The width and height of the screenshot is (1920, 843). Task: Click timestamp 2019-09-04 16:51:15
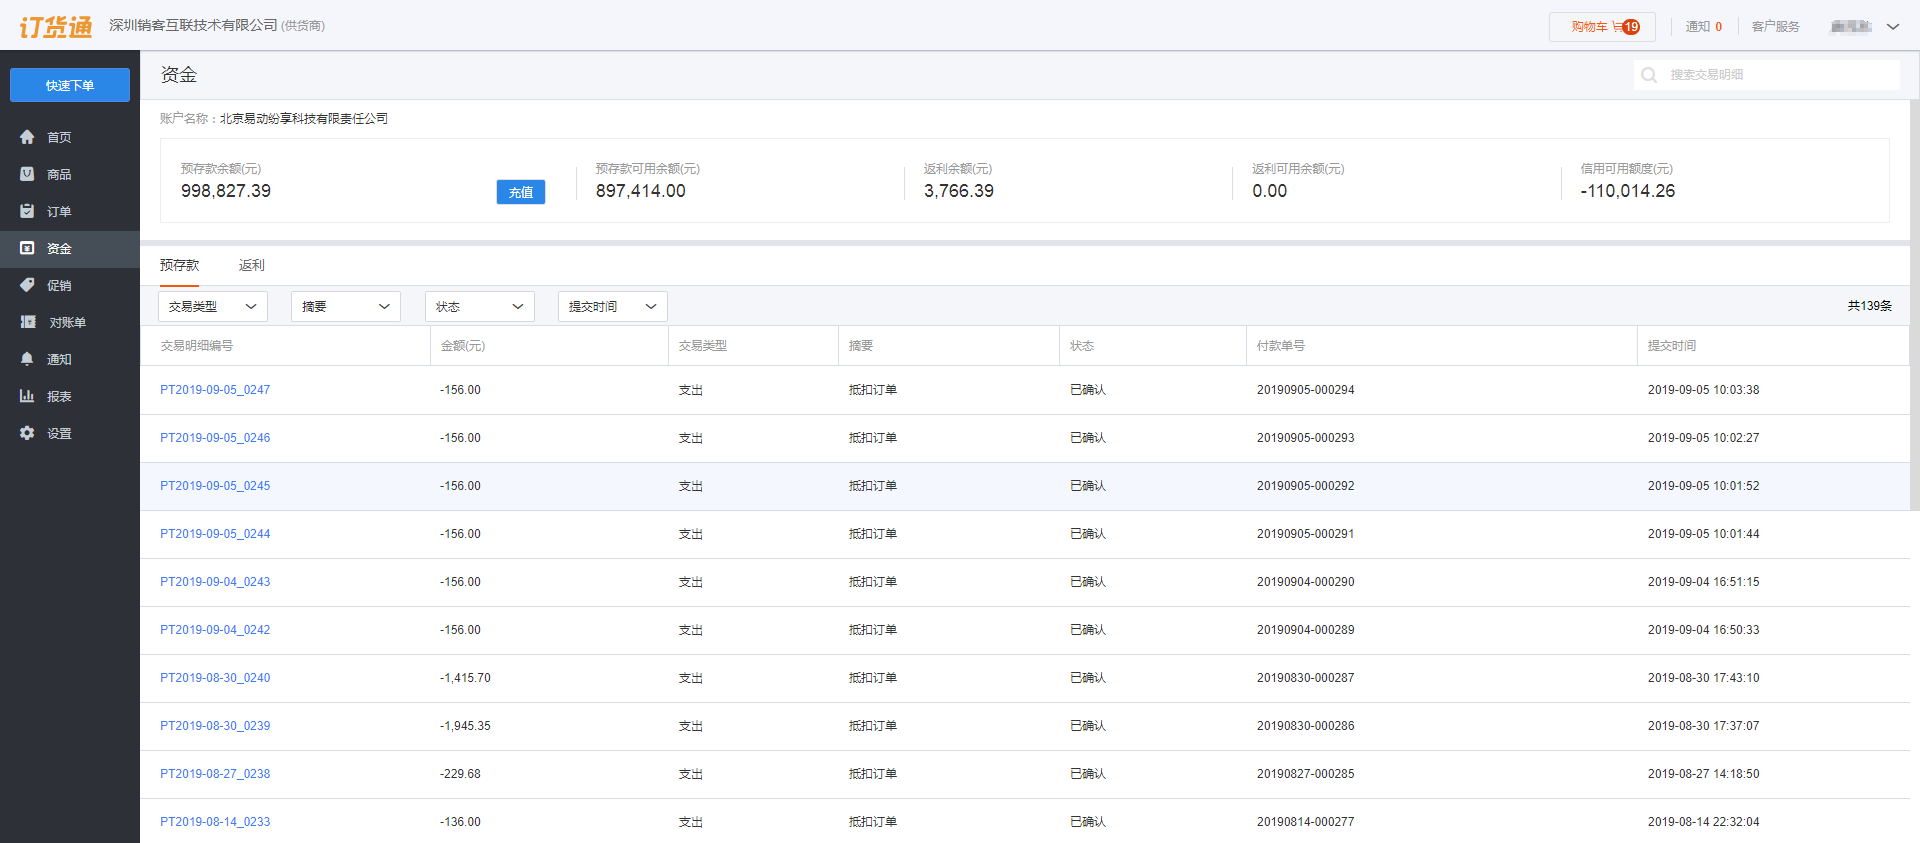tap(1704, 582)
